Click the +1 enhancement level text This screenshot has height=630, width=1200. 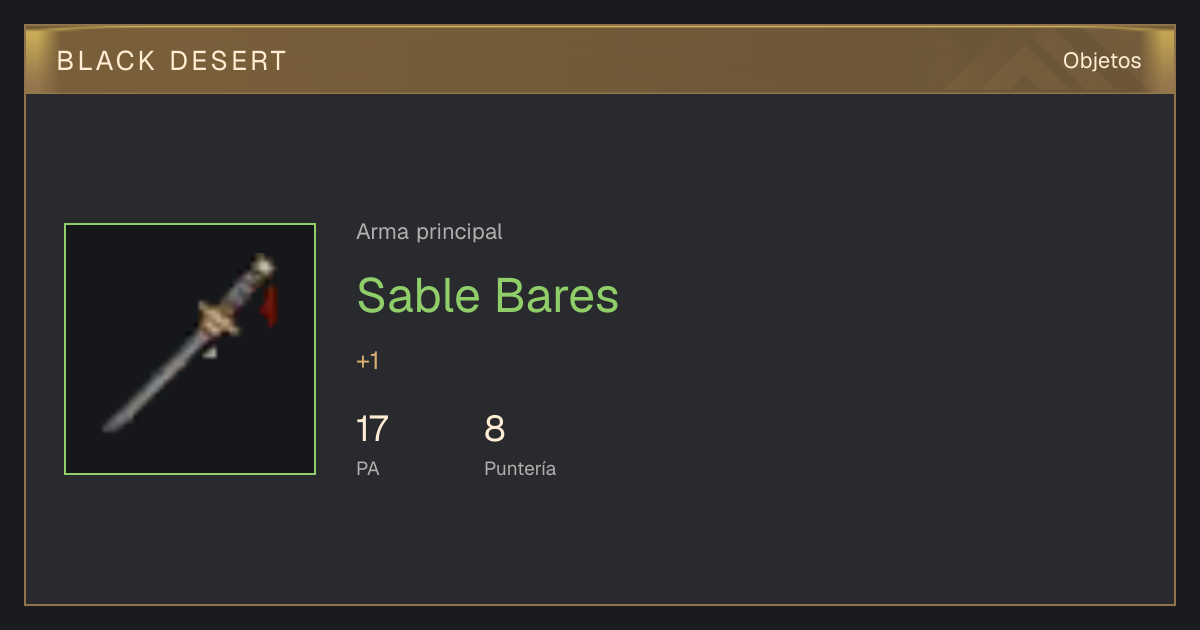click(368, 361)
